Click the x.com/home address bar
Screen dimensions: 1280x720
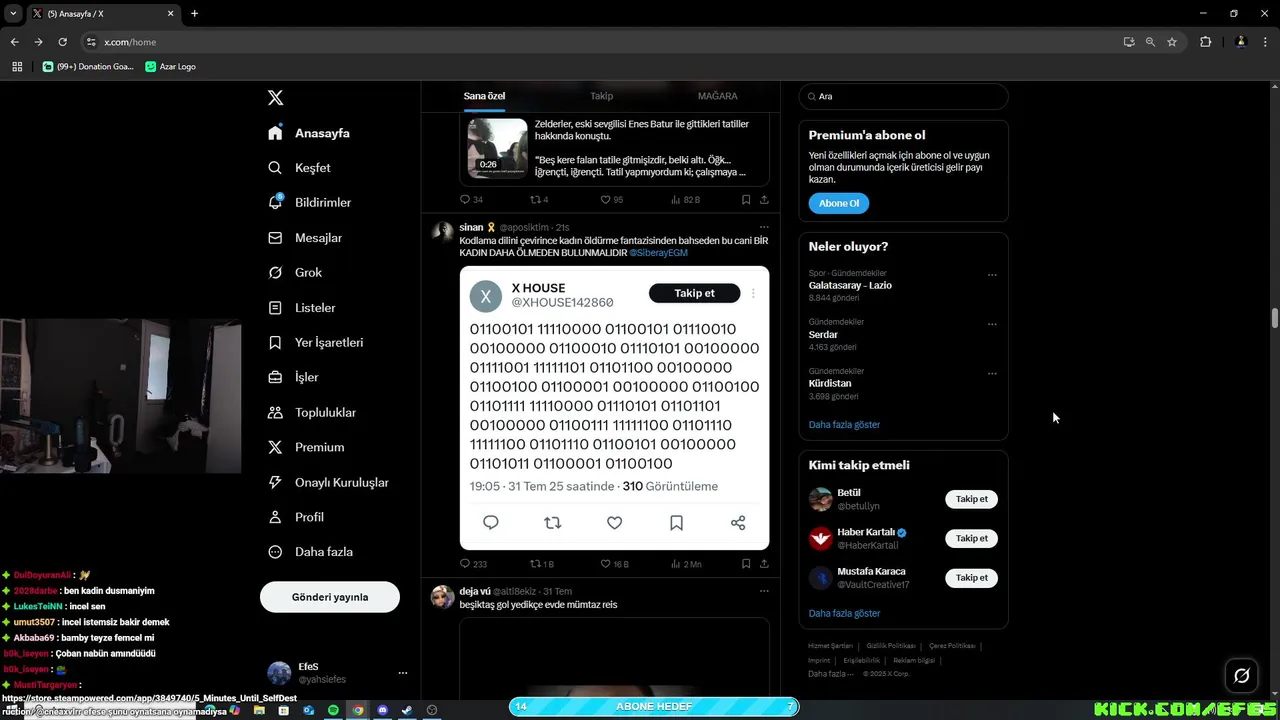600,42
